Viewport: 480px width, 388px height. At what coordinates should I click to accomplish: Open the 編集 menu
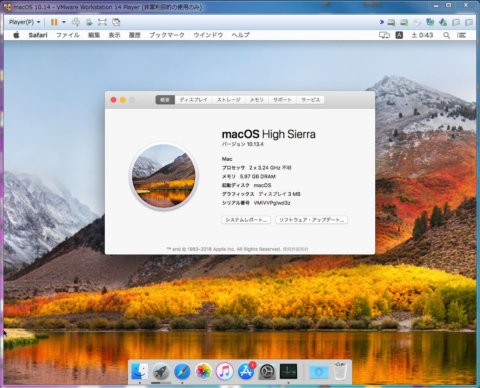(x=94, y=35)
